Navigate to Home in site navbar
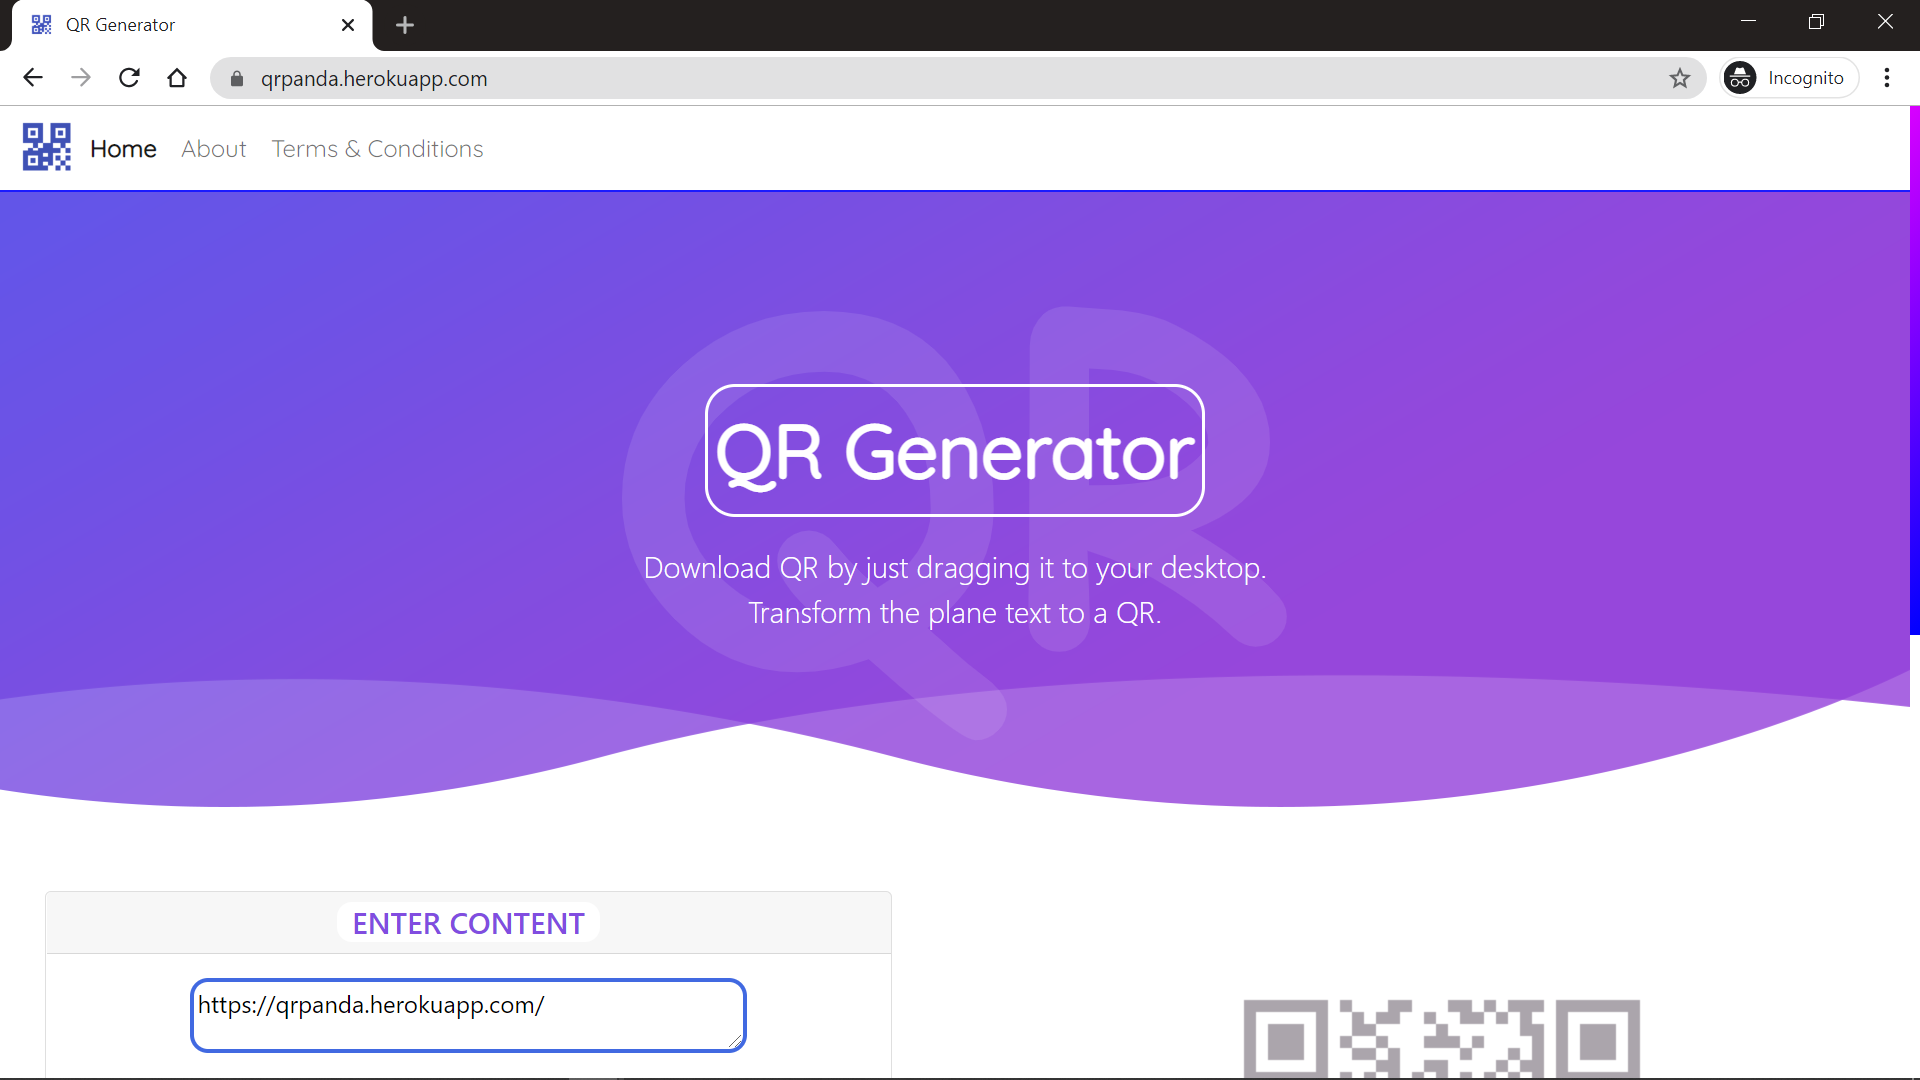This screenshot has width=1920, height=1080. [123, 149]
